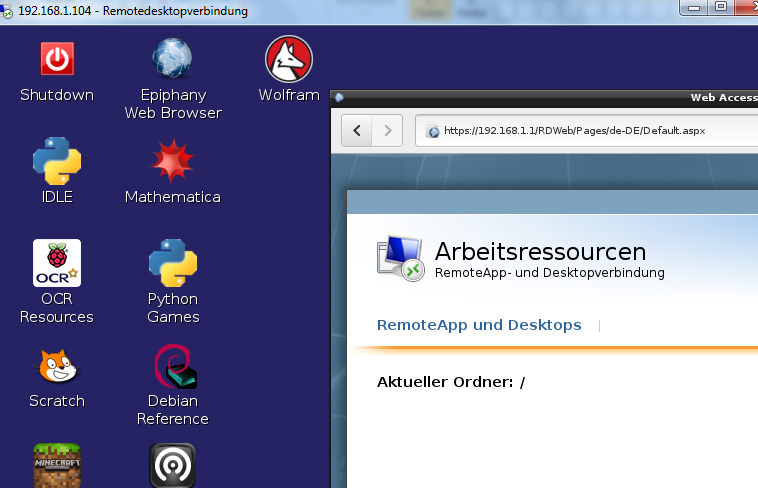Select the RemoteApp und Desktops tab
The image size is (758, 488).
(479, 325)
